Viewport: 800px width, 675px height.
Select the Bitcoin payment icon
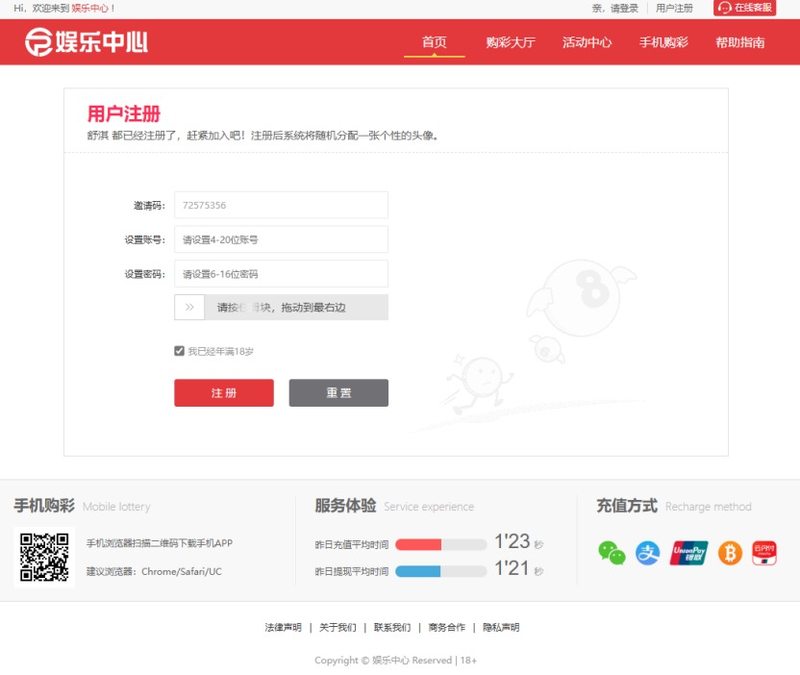click(730, 553)
